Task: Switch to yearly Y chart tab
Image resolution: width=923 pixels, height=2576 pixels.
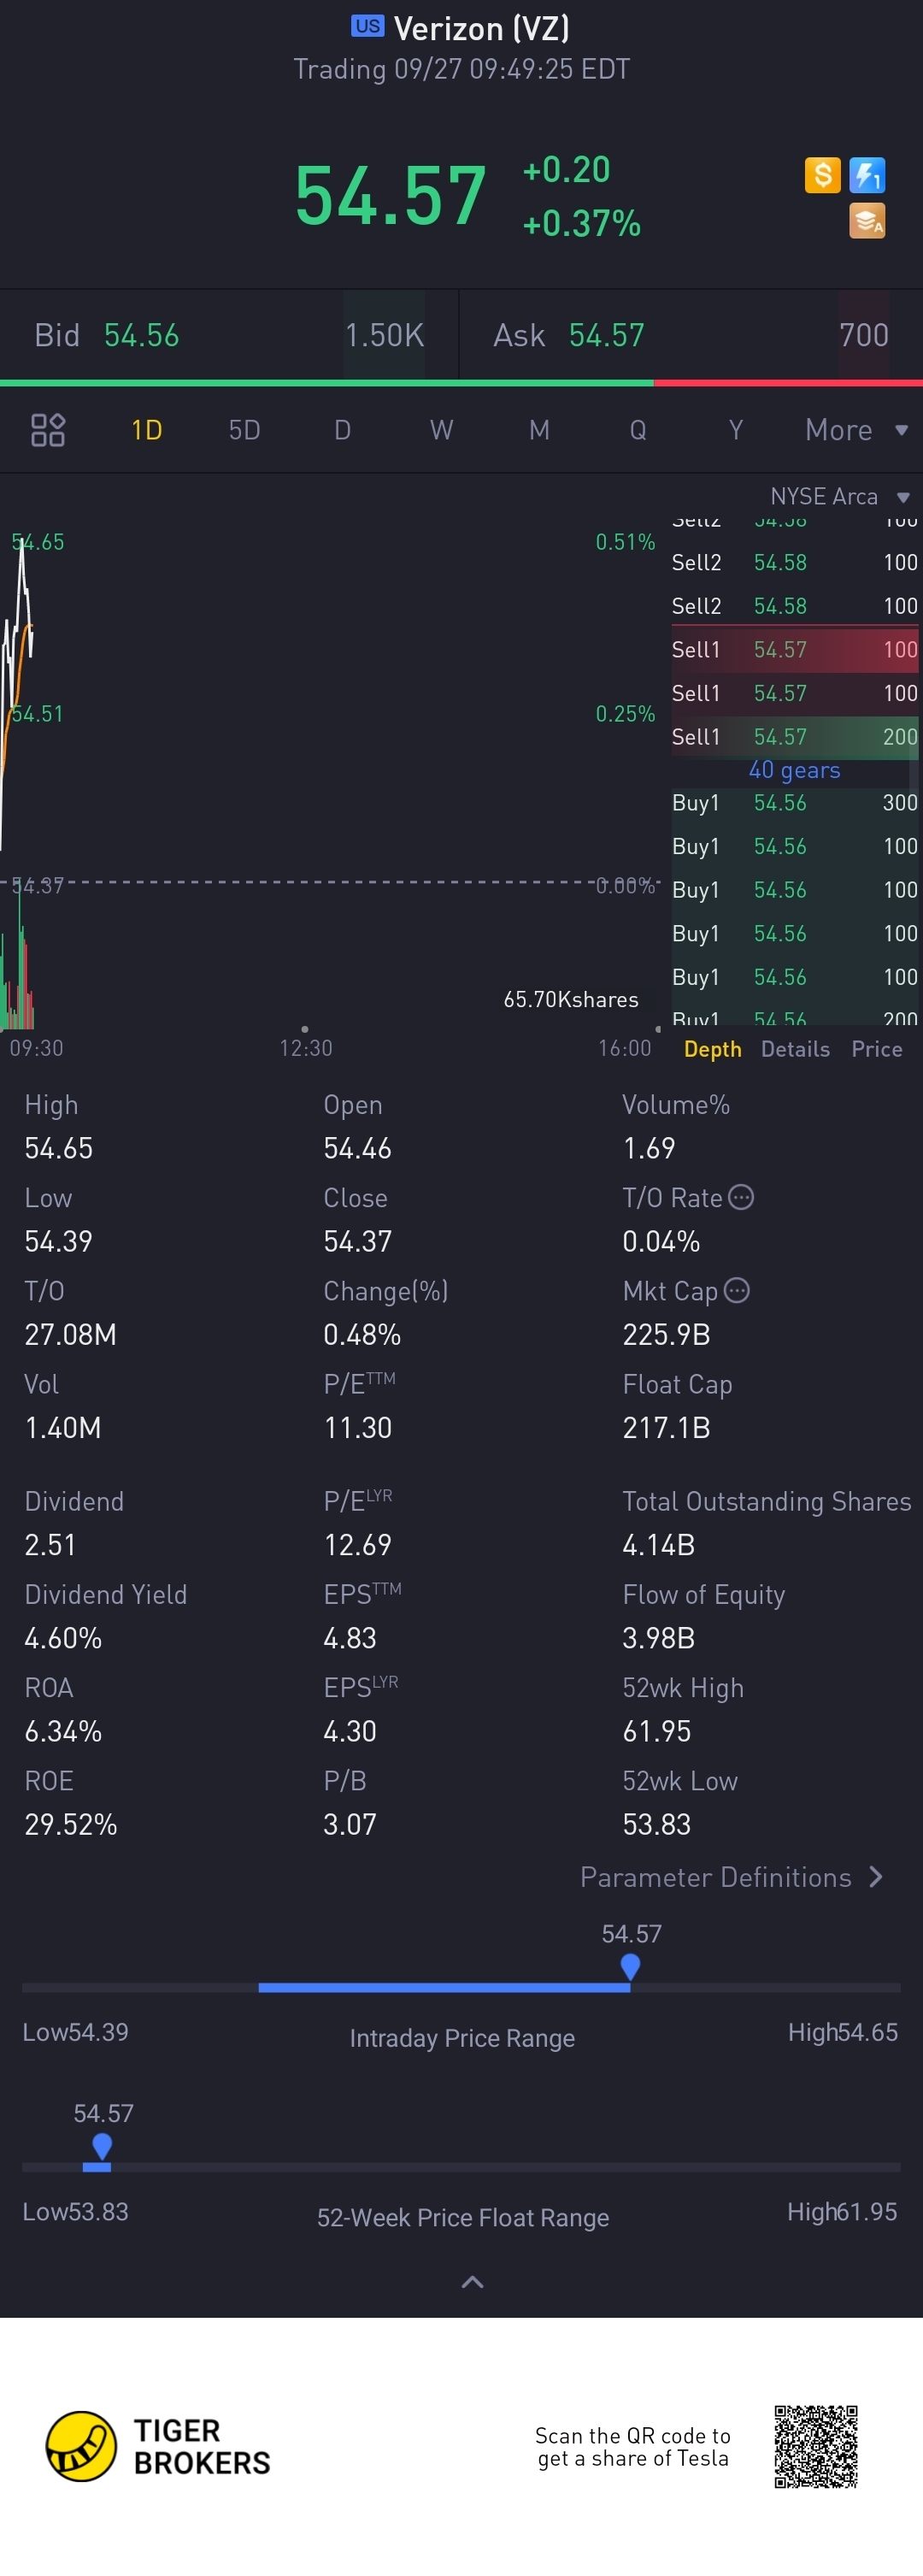Action: 736,430
